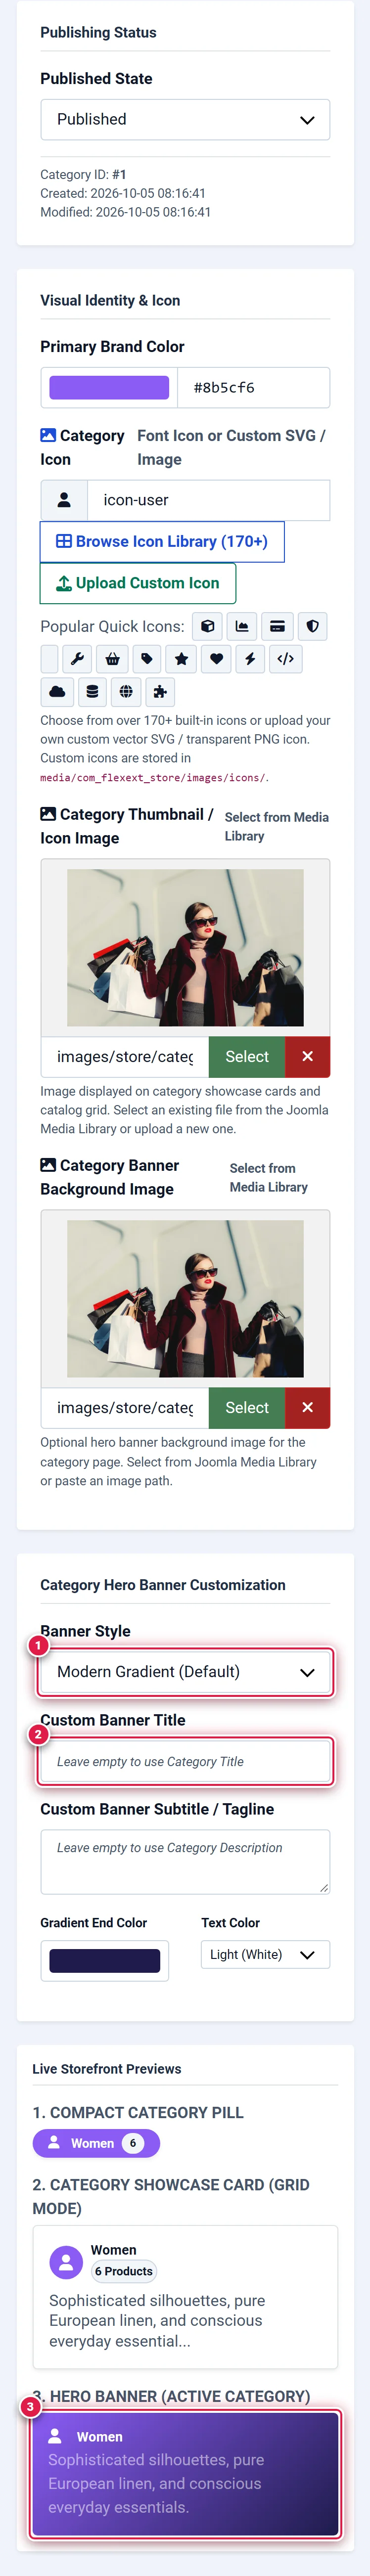Click the blank quick icon button
This screenshot has height=2576, width=370.
click(49, 659)
